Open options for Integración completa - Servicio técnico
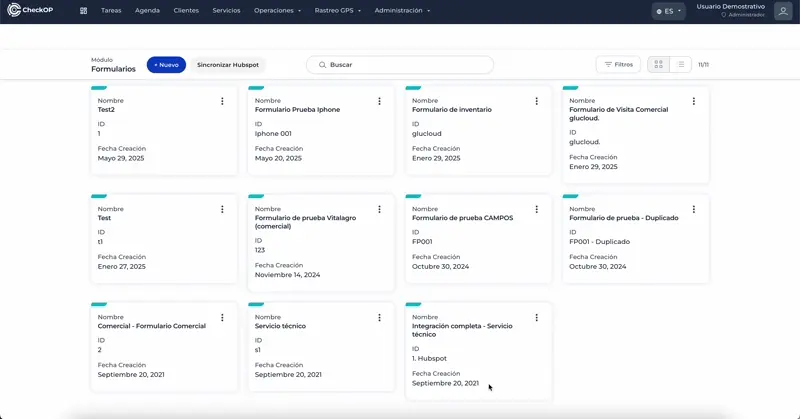The height and width of the screenshot is (419, 800). click(537, 318)
